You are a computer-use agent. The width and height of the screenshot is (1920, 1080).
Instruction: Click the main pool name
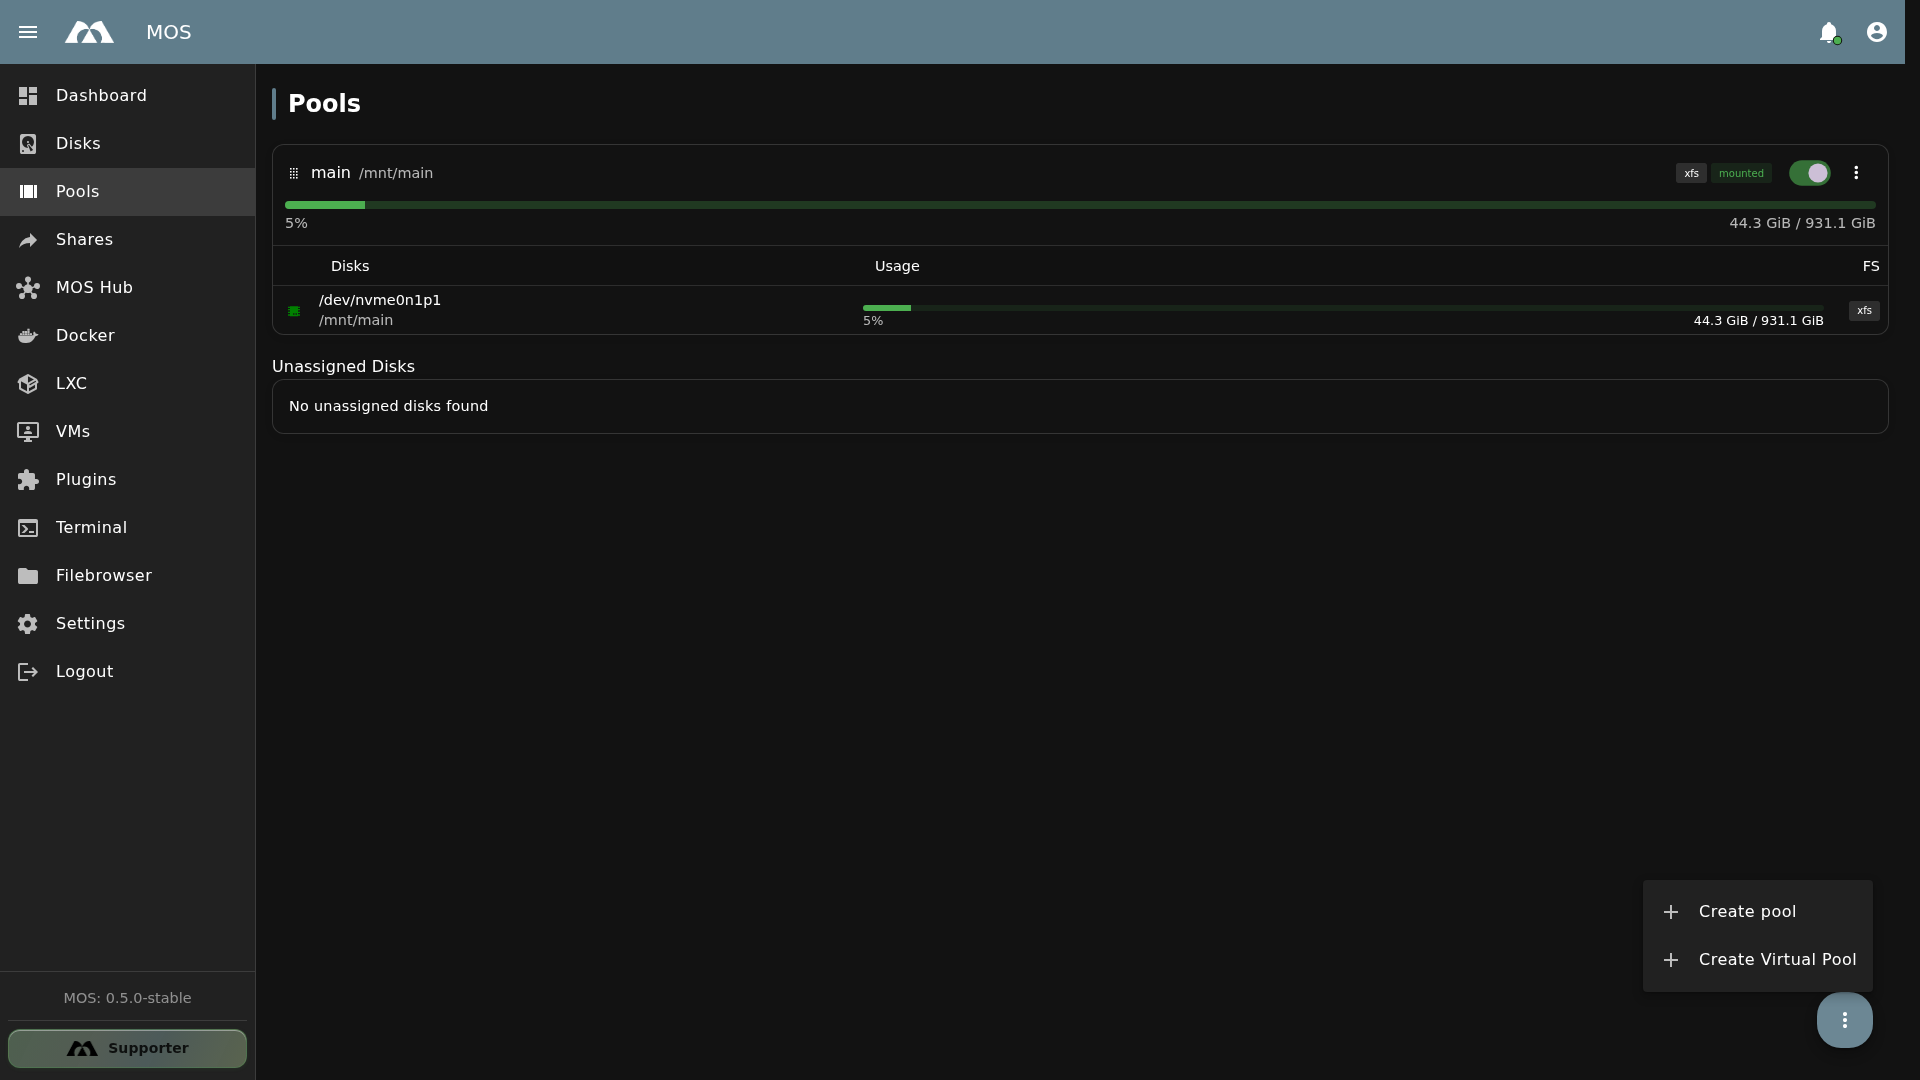pyautogui.click(x=331, y=173)
